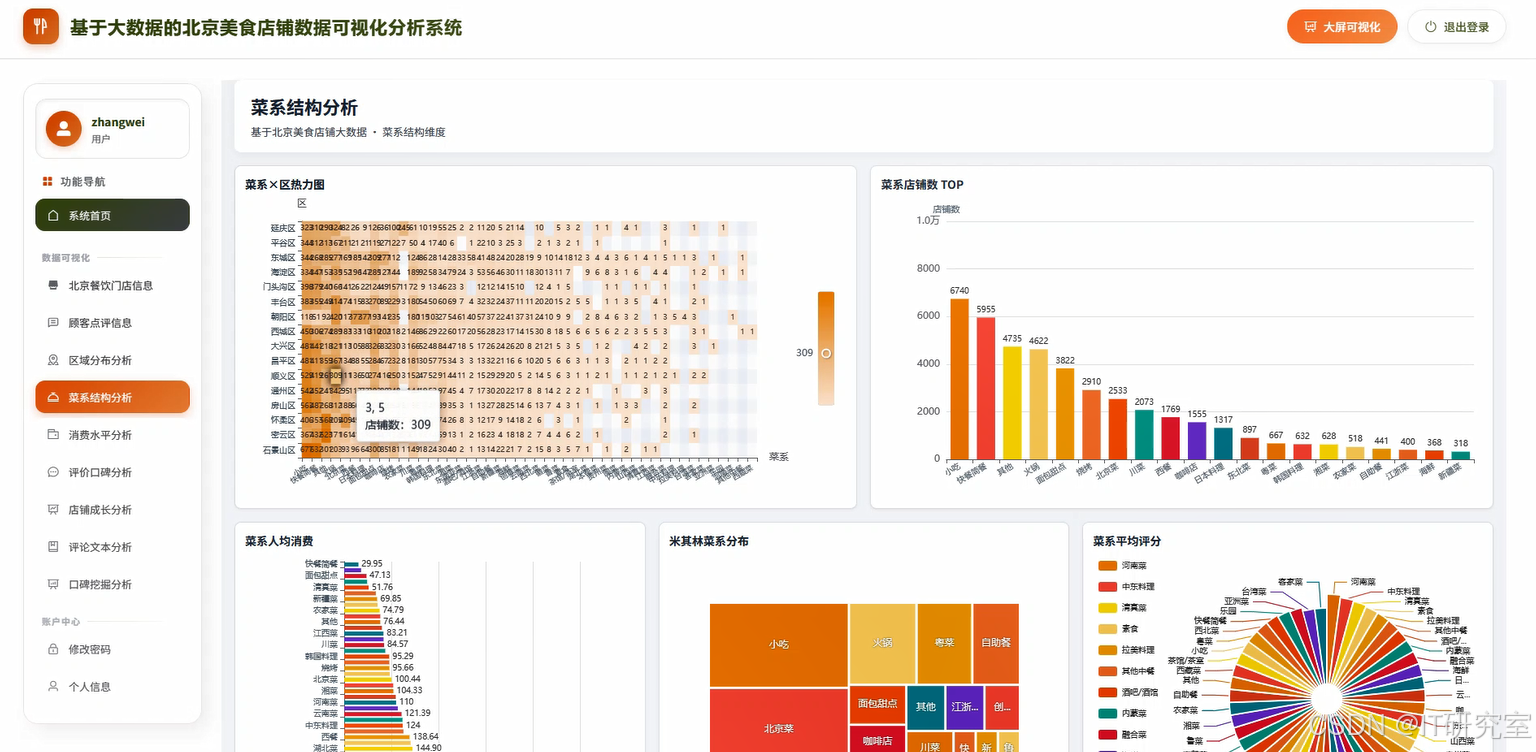Click the 功能导航 grid icon

click(x=47, y=182)
